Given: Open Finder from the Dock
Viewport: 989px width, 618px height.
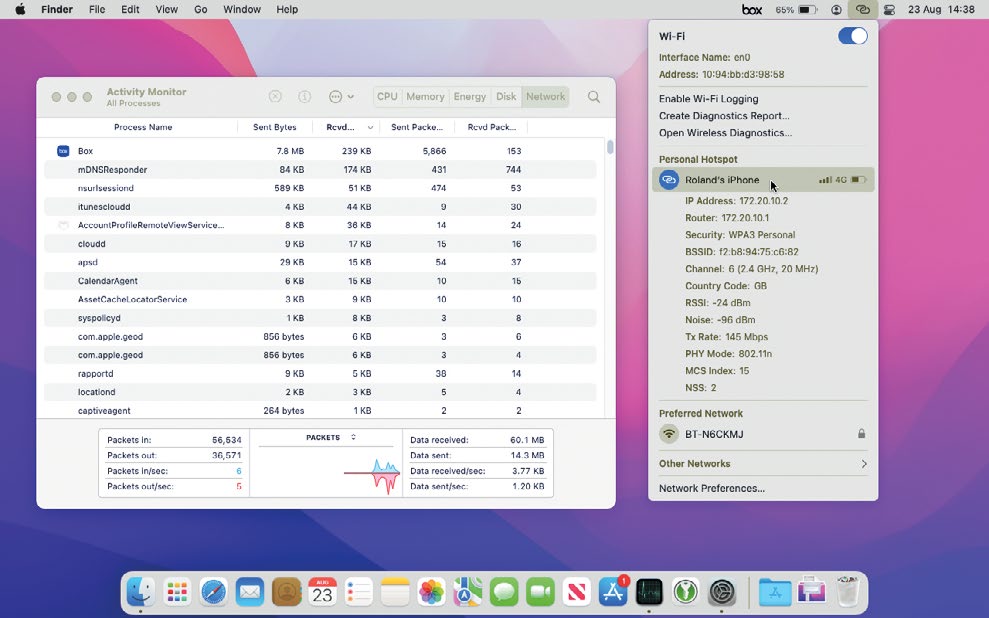Looking at the screenshot, I should click(141, 592).
